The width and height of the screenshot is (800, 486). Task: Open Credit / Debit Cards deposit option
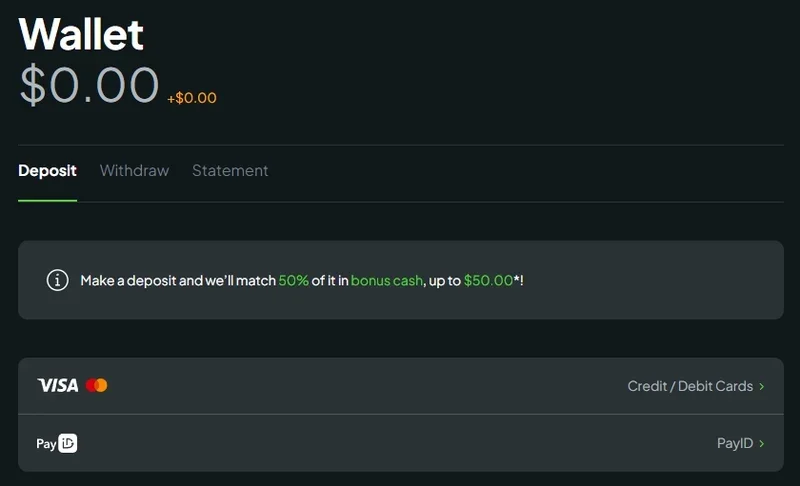[401, 386]
